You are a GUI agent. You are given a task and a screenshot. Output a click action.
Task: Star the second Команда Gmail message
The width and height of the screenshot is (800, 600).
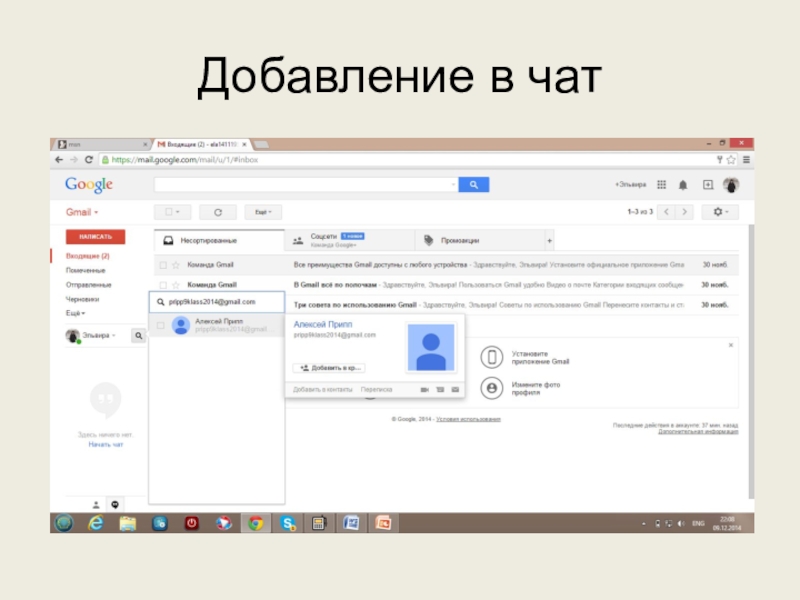pyautogui.click(x=176, y=285)
